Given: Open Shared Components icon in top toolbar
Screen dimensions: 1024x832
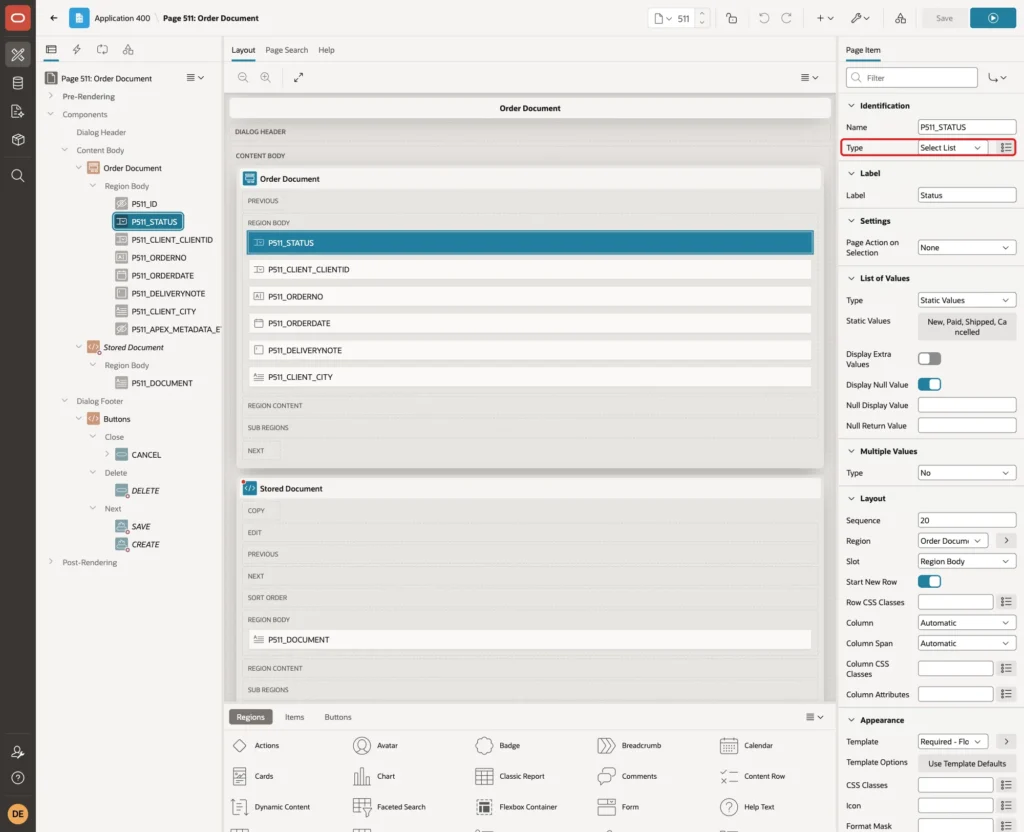Looking at the screenshot, I should [x=900, y=18].
